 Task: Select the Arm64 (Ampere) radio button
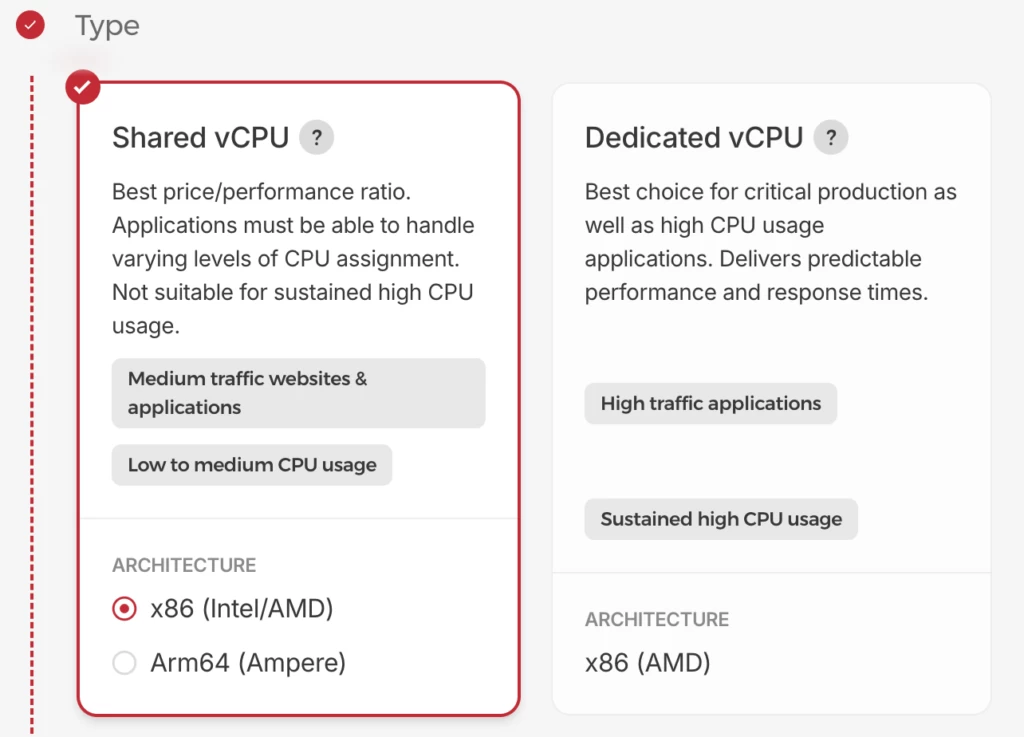pyautogui.click(x=124, y=663)
